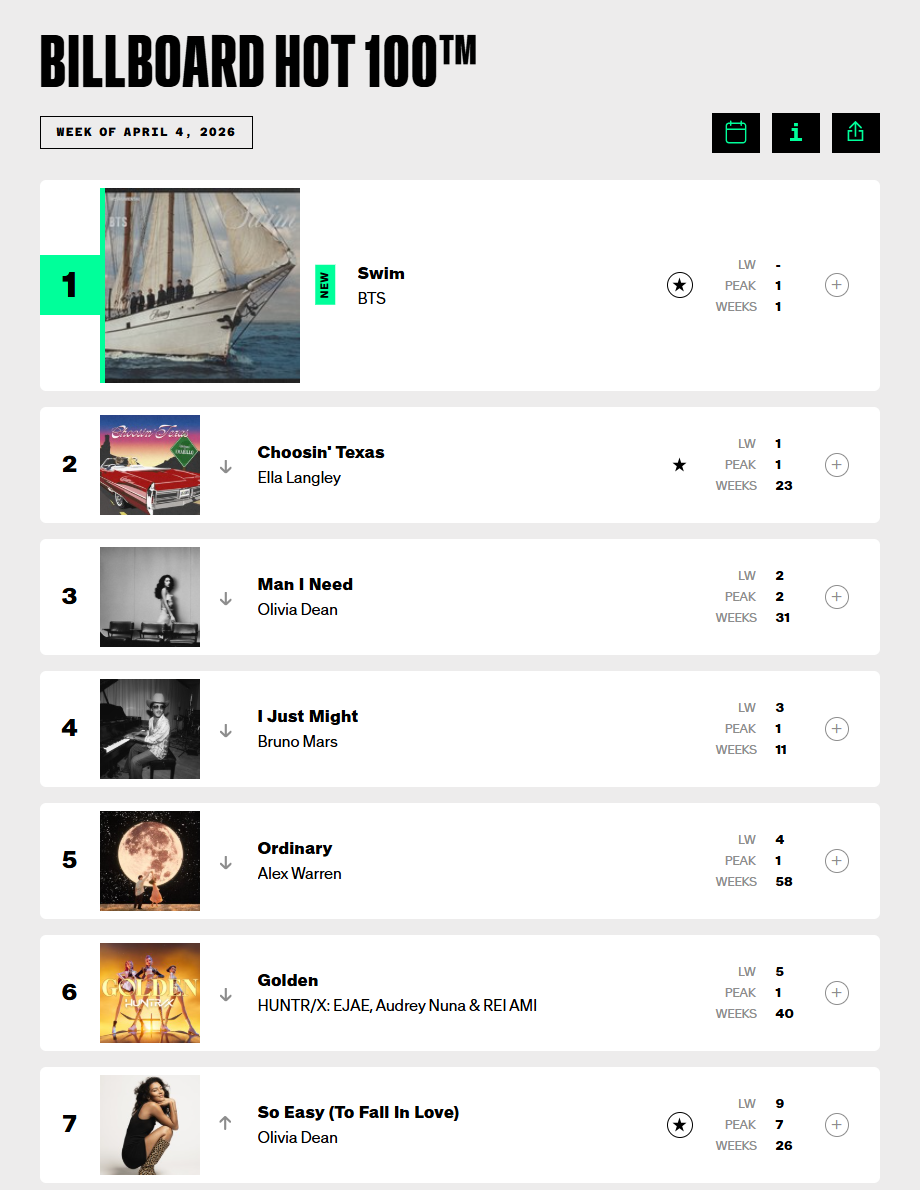920x1190 pixels.
Task: Click the chart info icon
Action: [796, 133]
